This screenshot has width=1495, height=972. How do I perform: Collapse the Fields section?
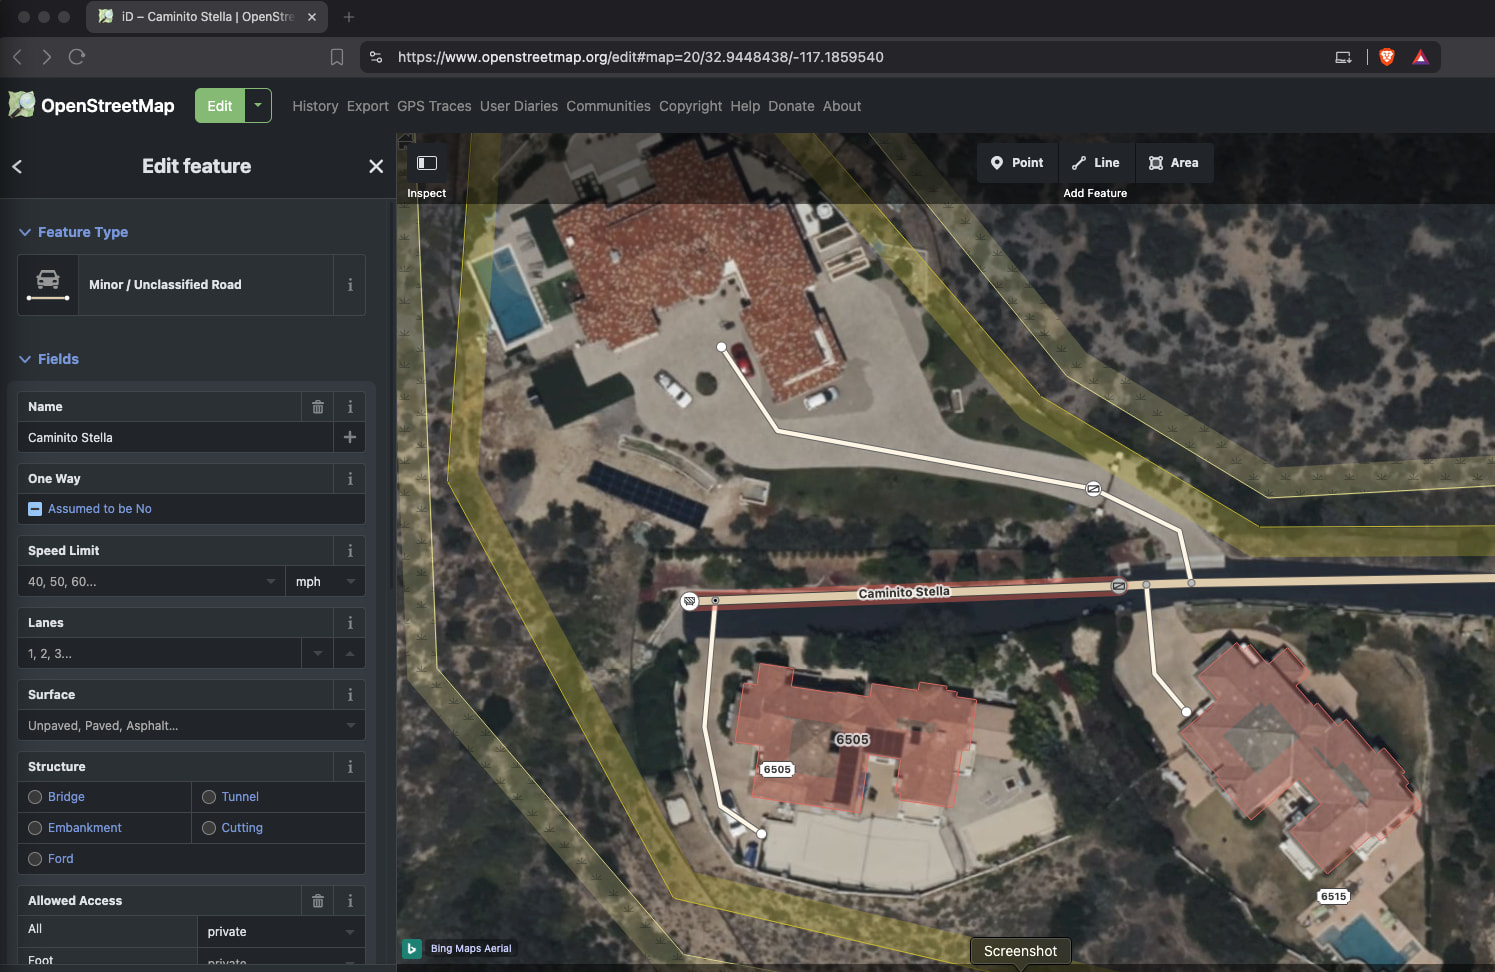pos(49,359)
